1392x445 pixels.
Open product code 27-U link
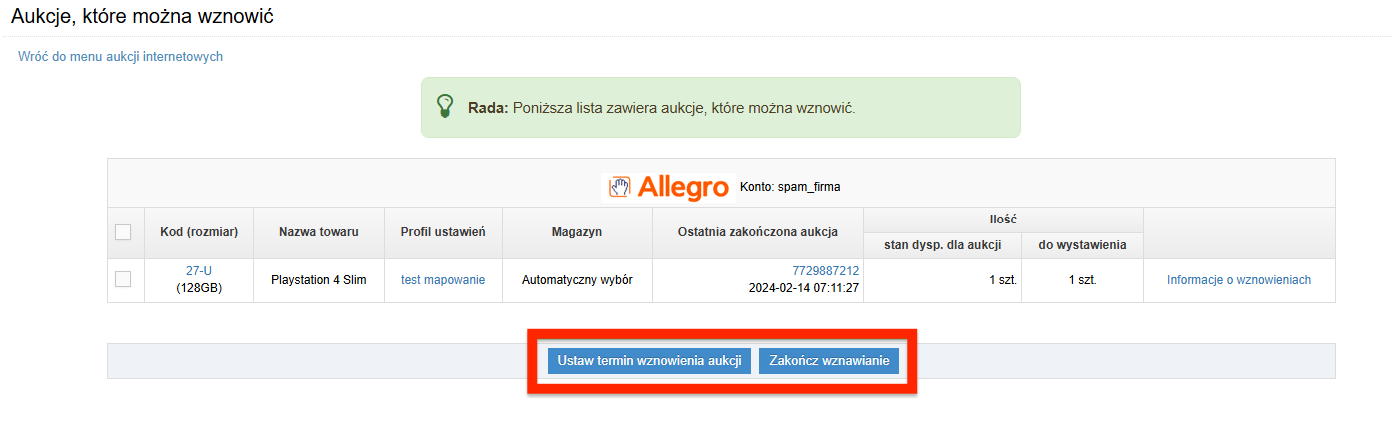pos(199,271)
